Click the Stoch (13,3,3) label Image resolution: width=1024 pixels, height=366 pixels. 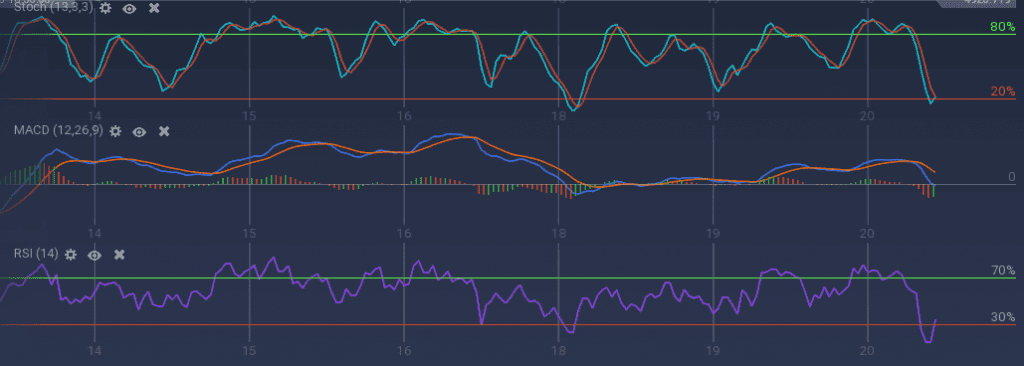pos(54,8)
